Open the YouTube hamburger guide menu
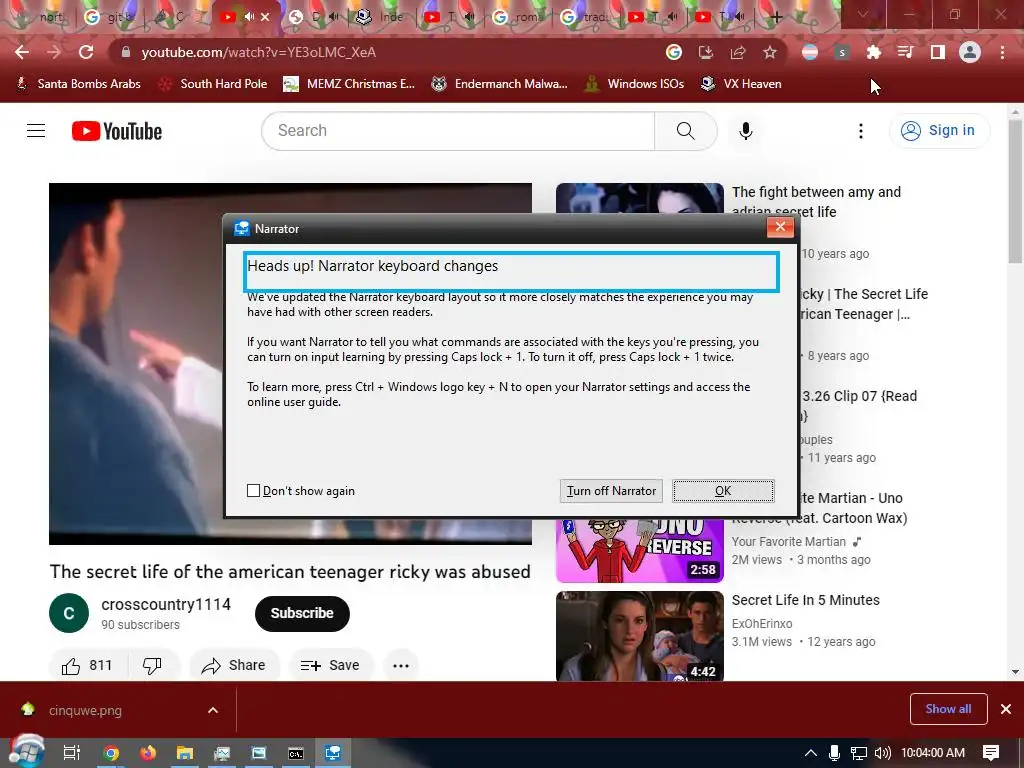Viewport: 1024px width, 768px height. point(36,131)
